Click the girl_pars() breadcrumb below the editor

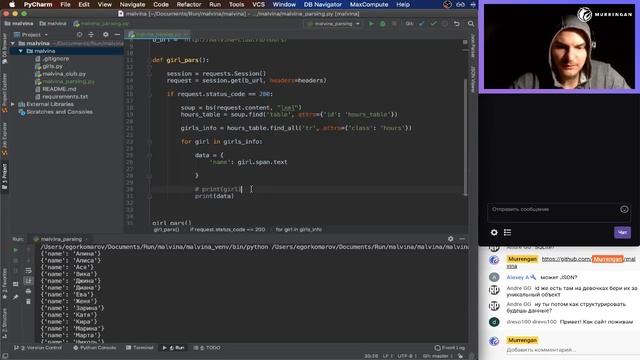point(166,229)
